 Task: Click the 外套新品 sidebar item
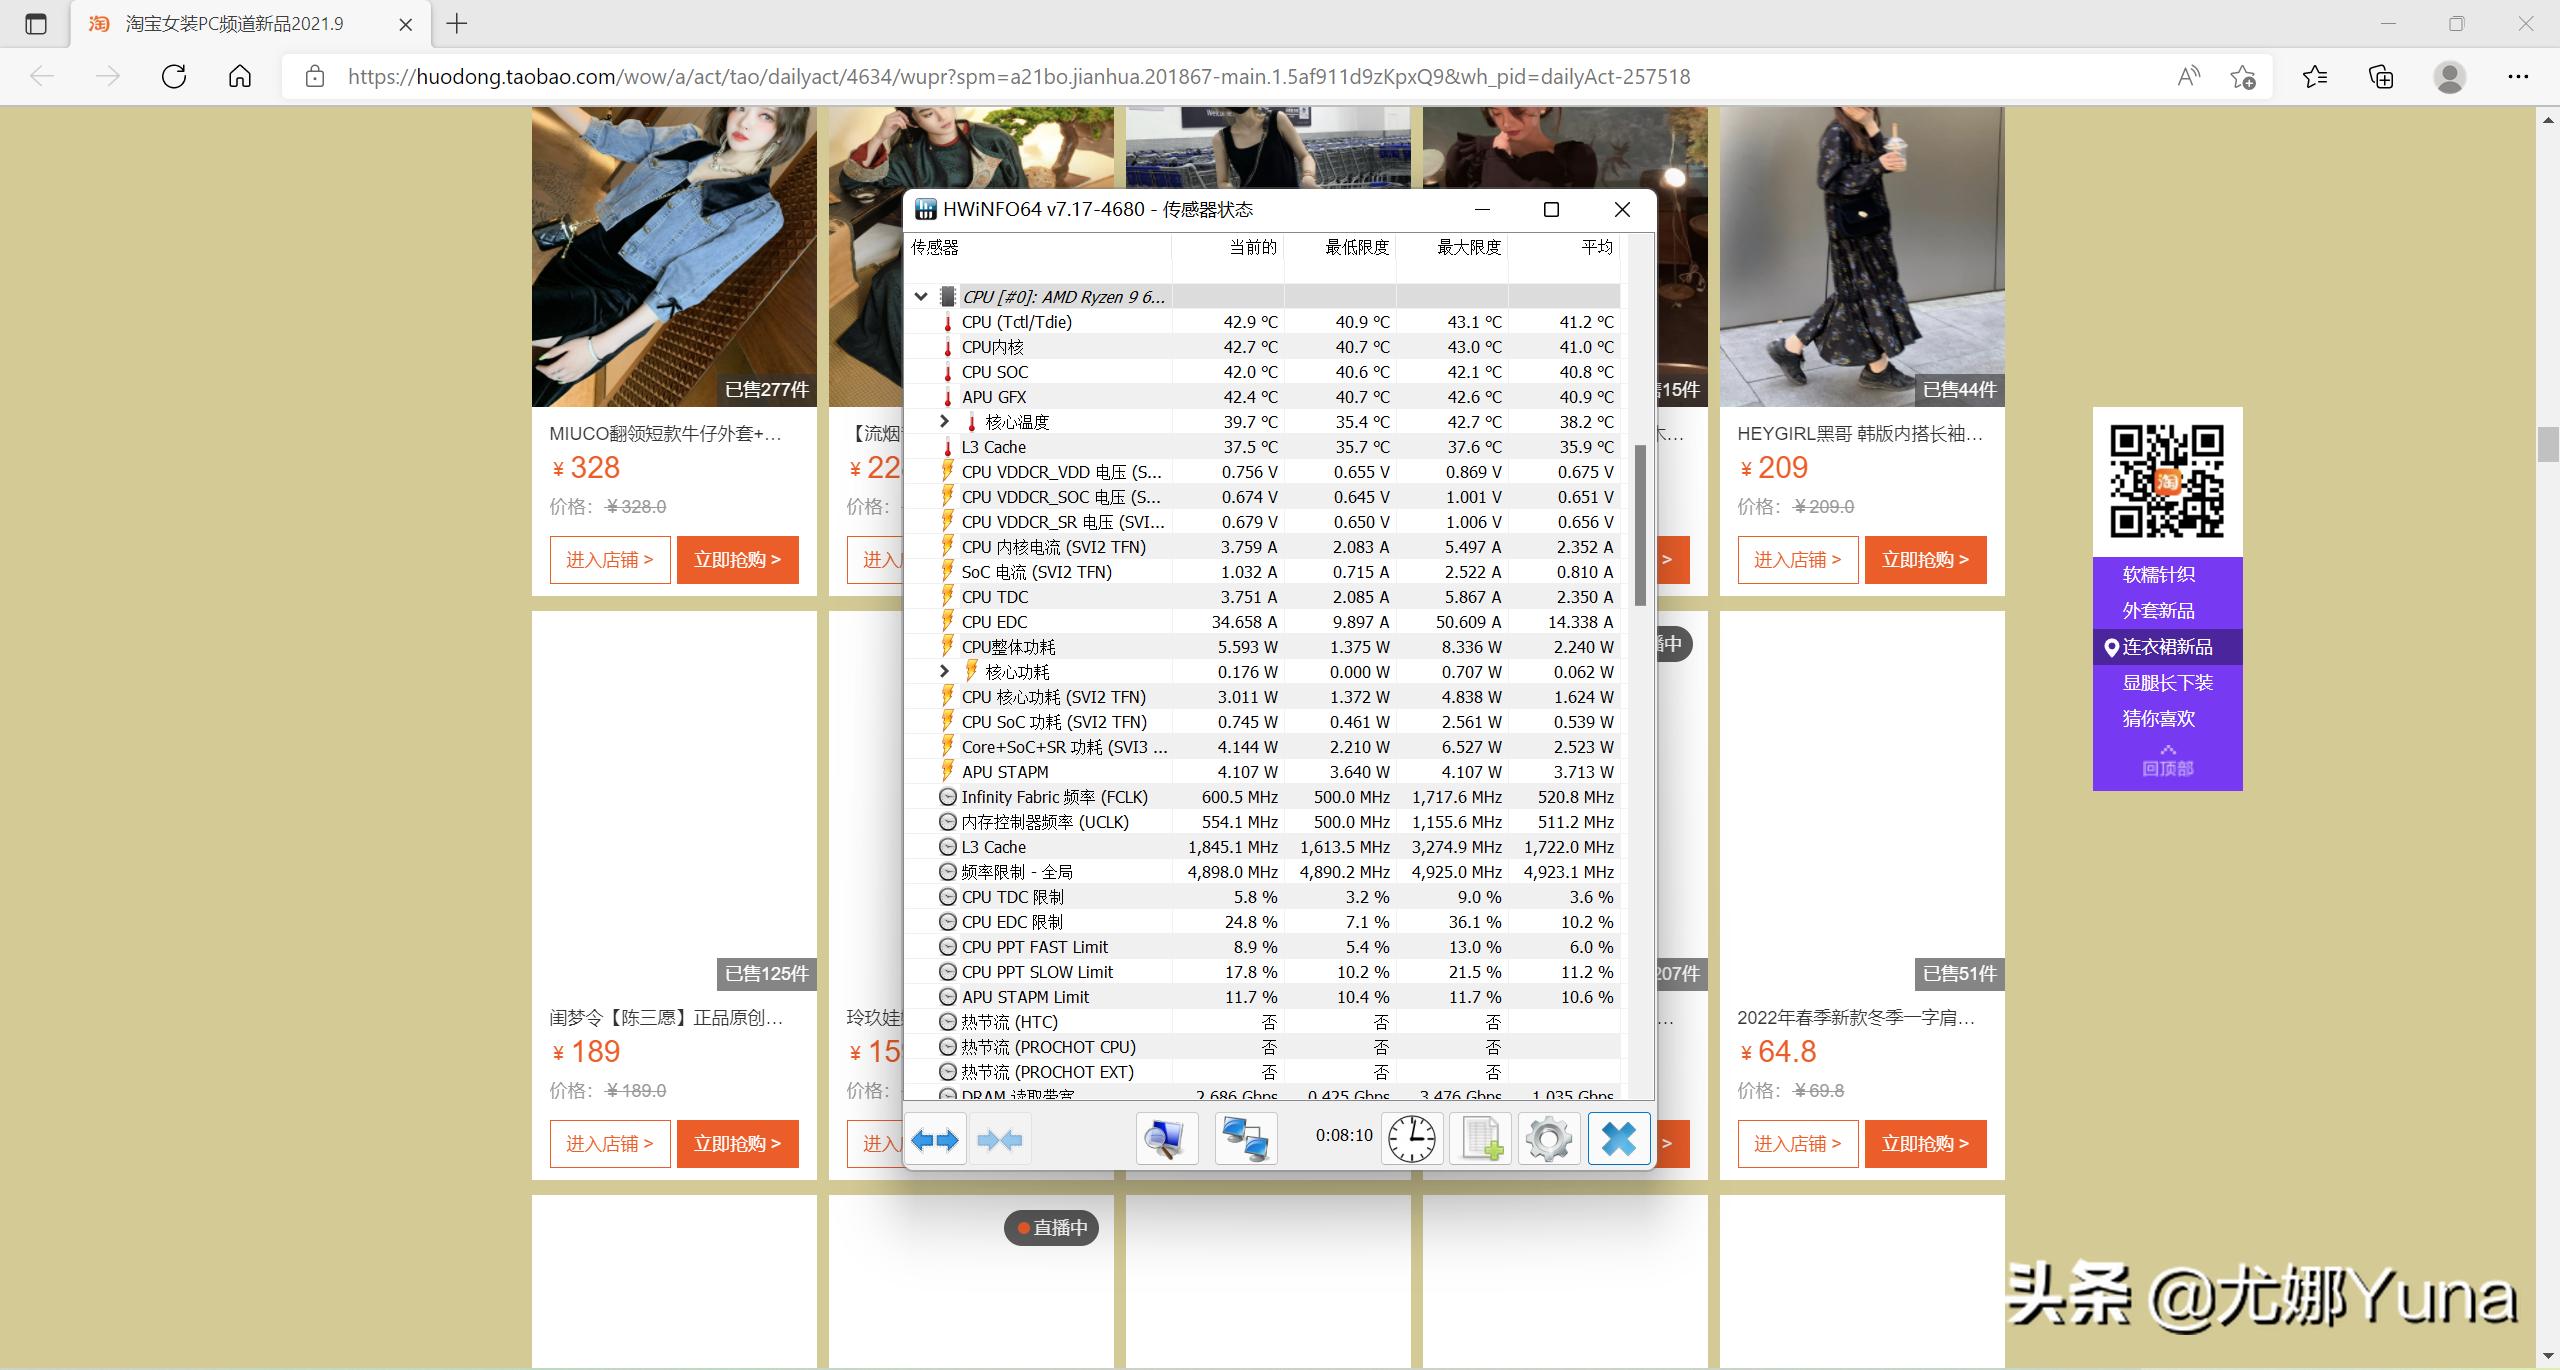coord(2159,611)
